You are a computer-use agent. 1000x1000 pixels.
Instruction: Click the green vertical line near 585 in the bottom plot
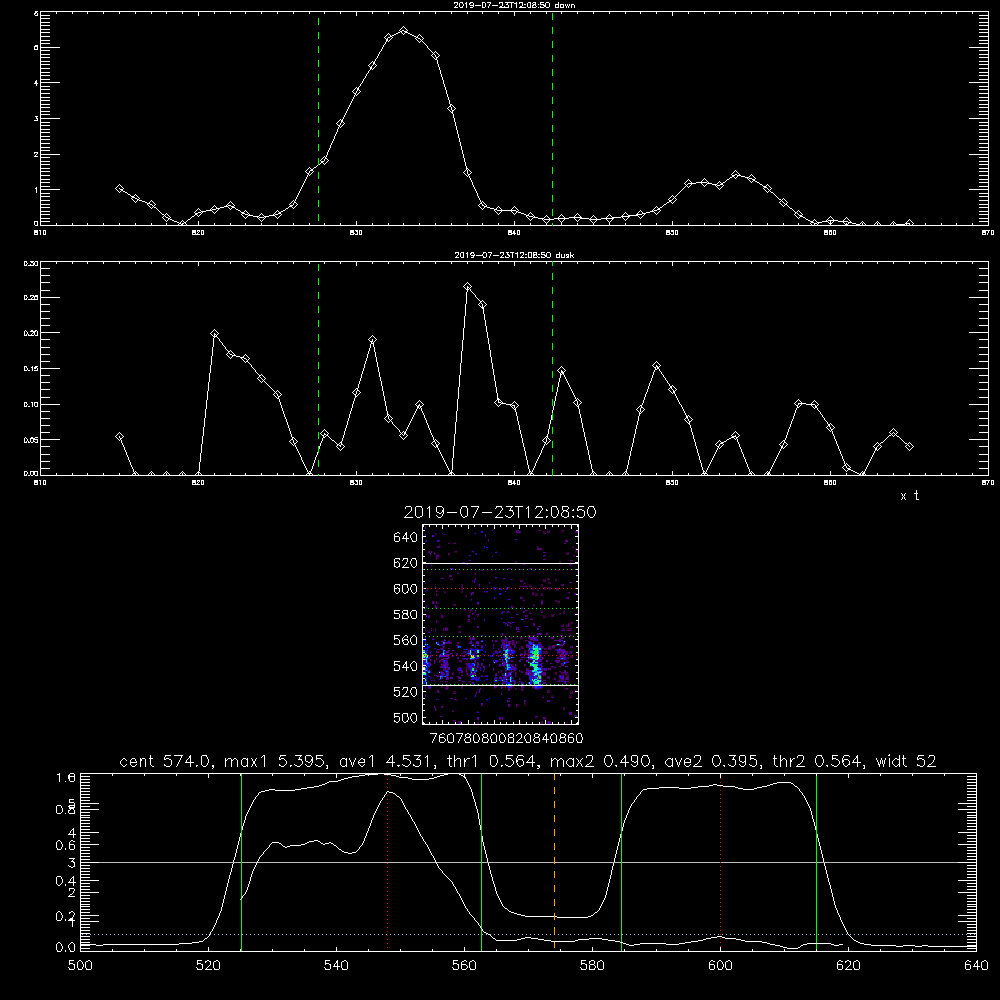(621, 862)
